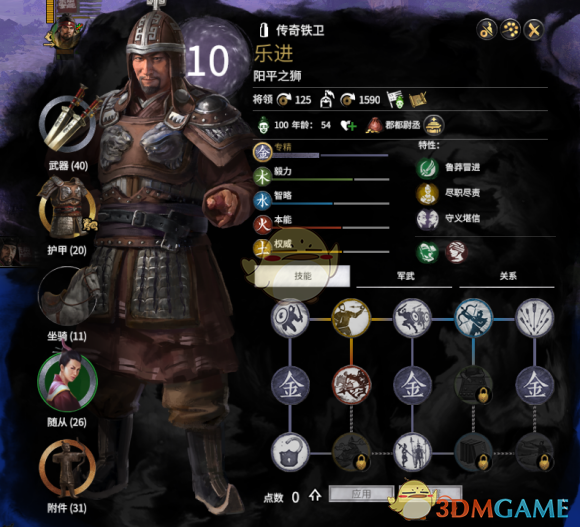Viewport: 580px width, 527px height.
Task: Click the weapon slot with twin swords
Action: click(x=68, y=124)
